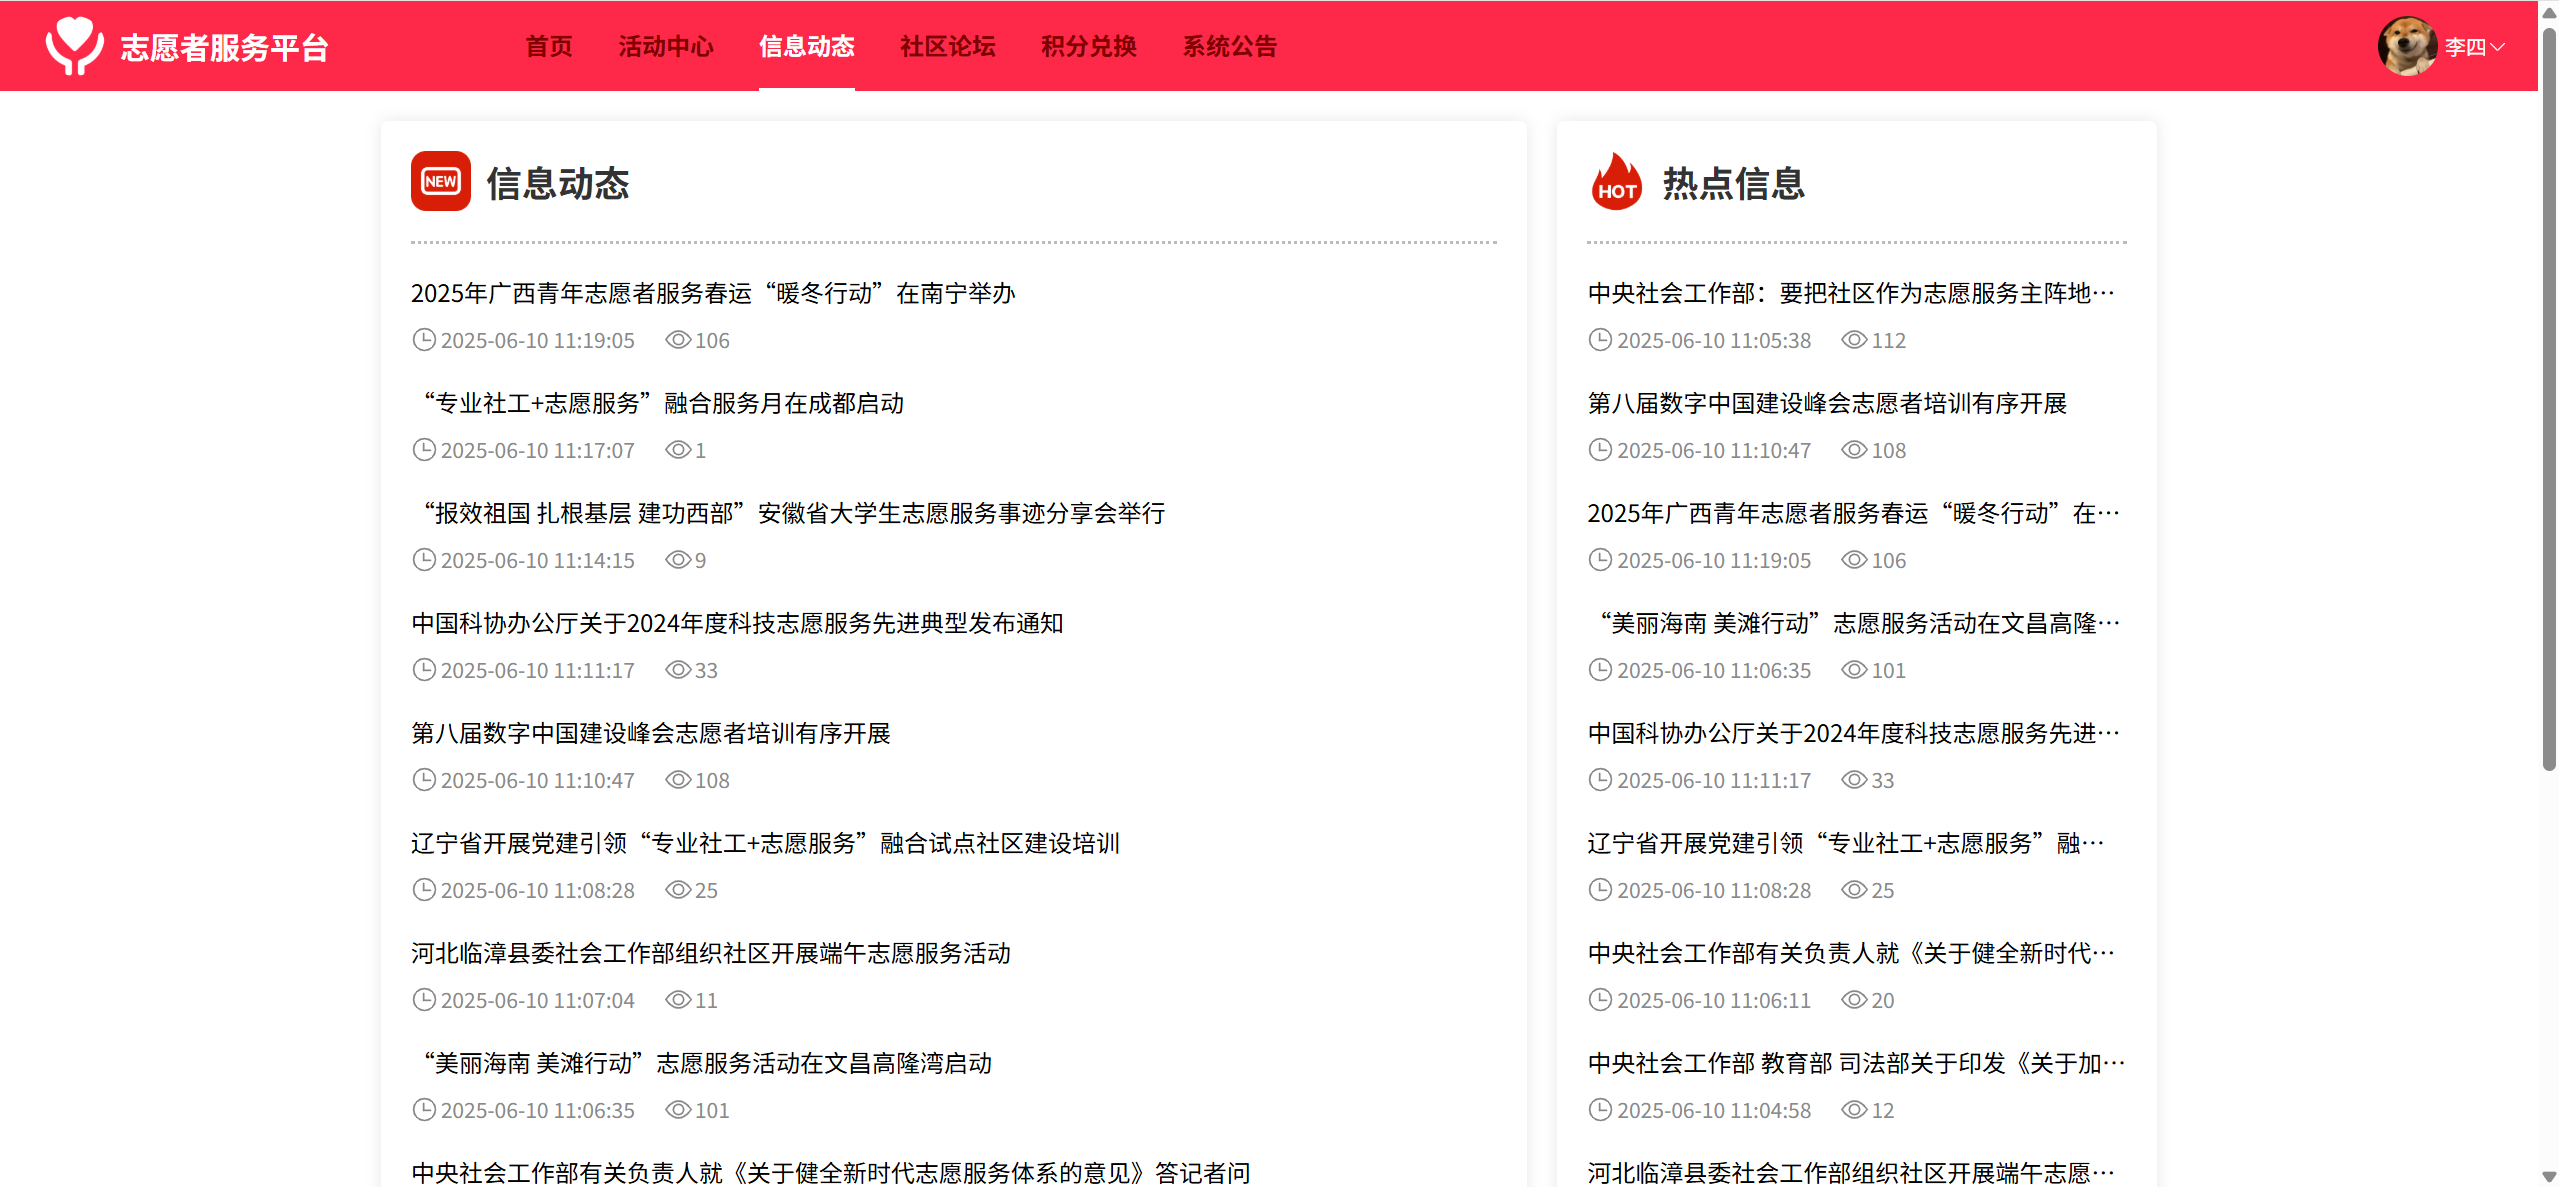Select 积分兑换 in the top navigation

[1088, 46]
